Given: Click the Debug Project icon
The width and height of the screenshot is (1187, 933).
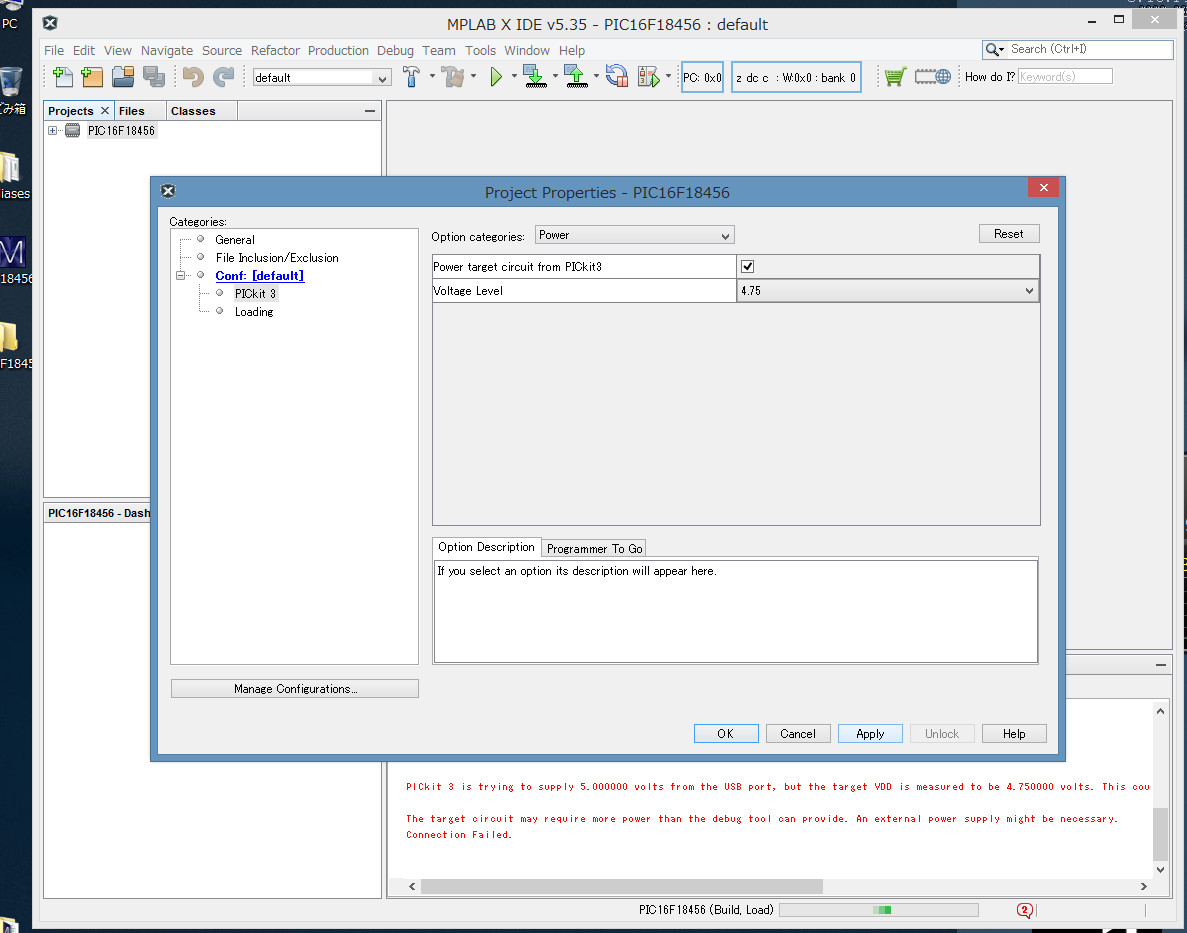Looking at the screenshot, I should point(649,76).
